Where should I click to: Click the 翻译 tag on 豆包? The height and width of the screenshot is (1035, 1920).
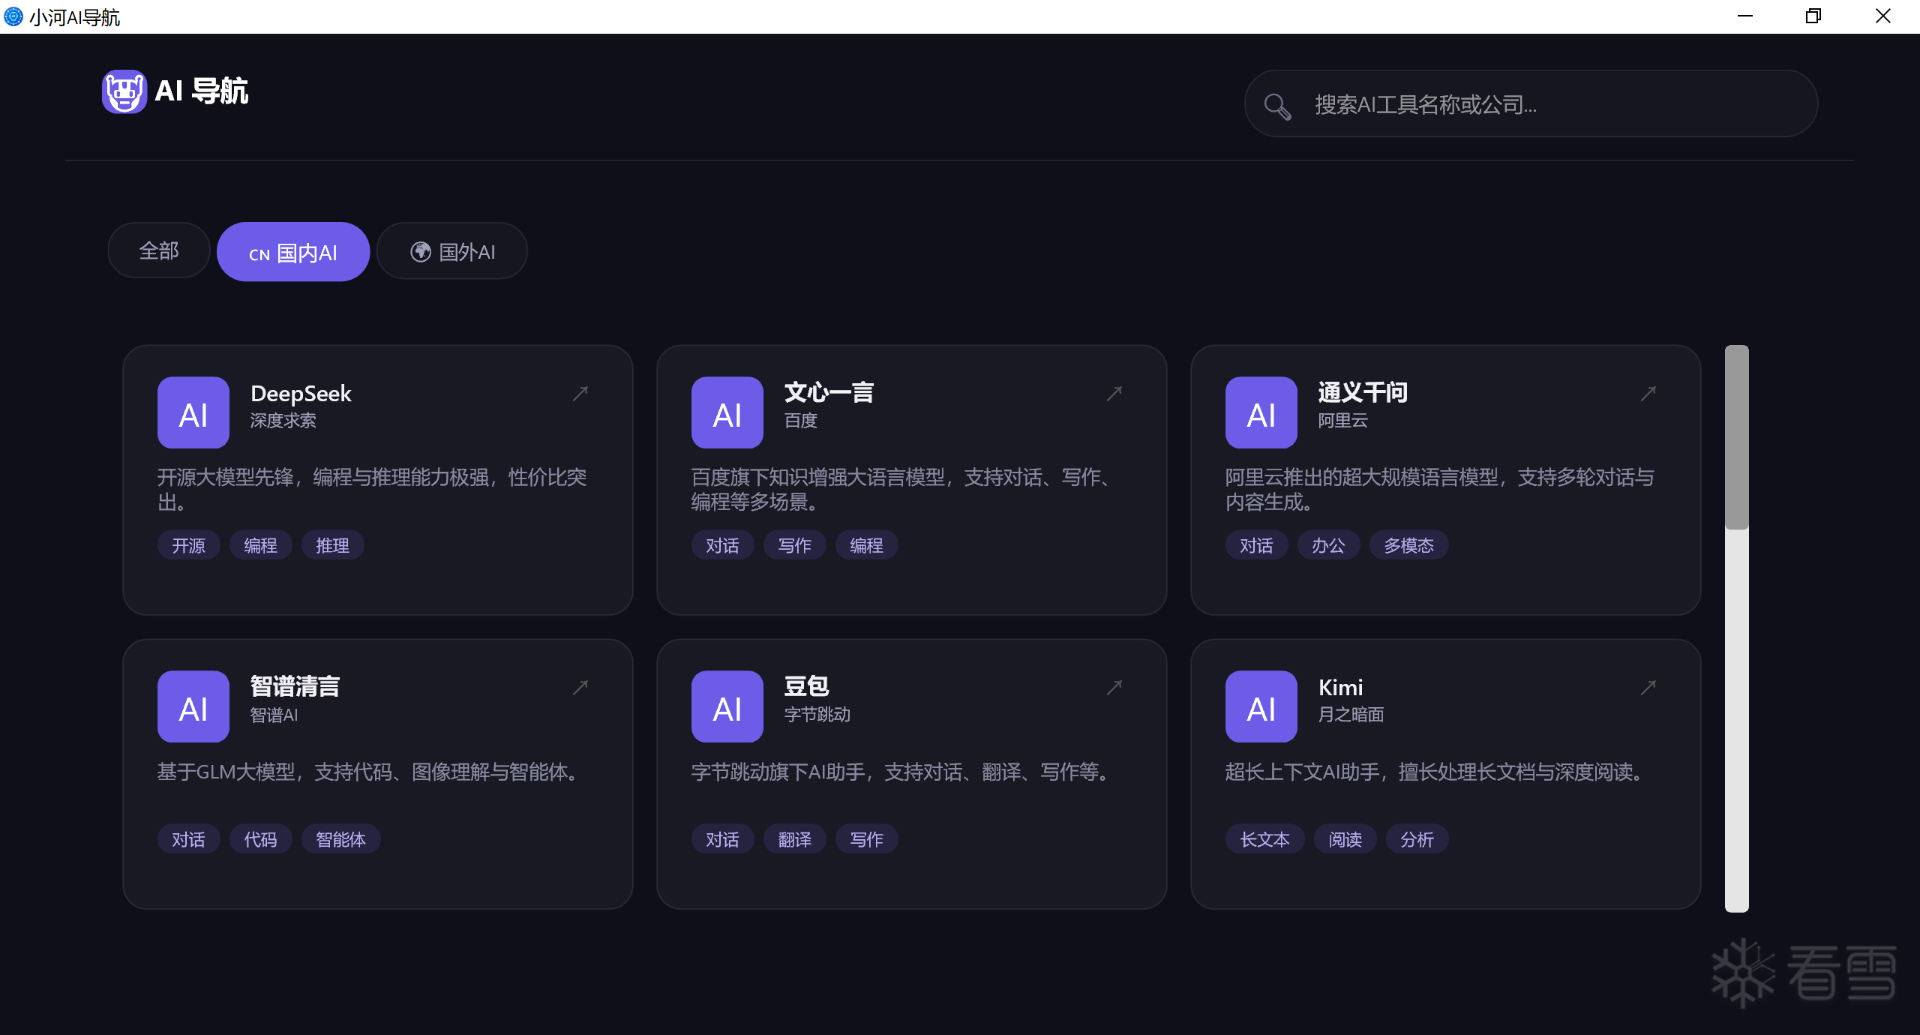795,839
